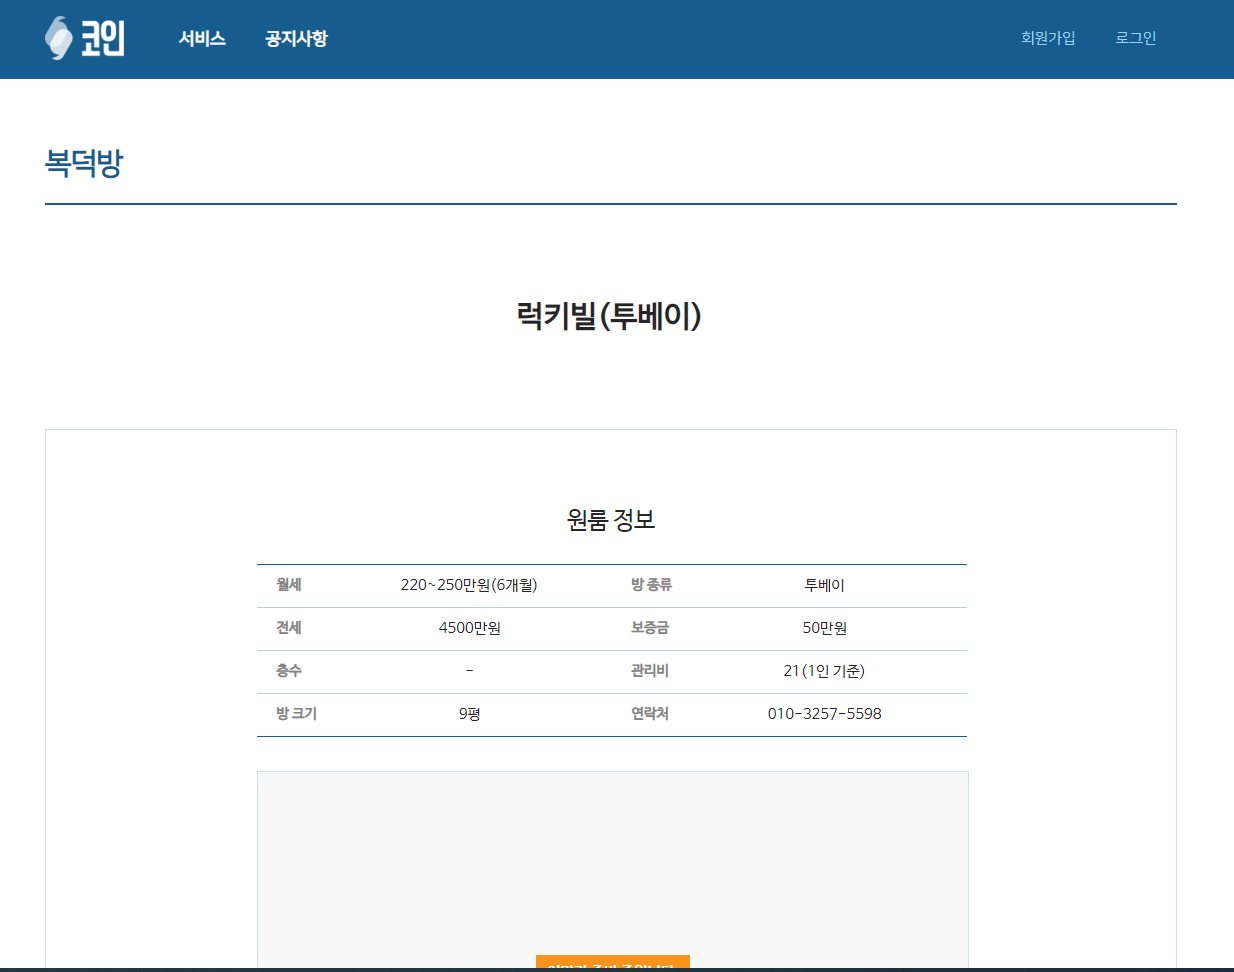
Task: Open the 서비스 menu item
Action: pyautogui.click(x=202, y=39)
